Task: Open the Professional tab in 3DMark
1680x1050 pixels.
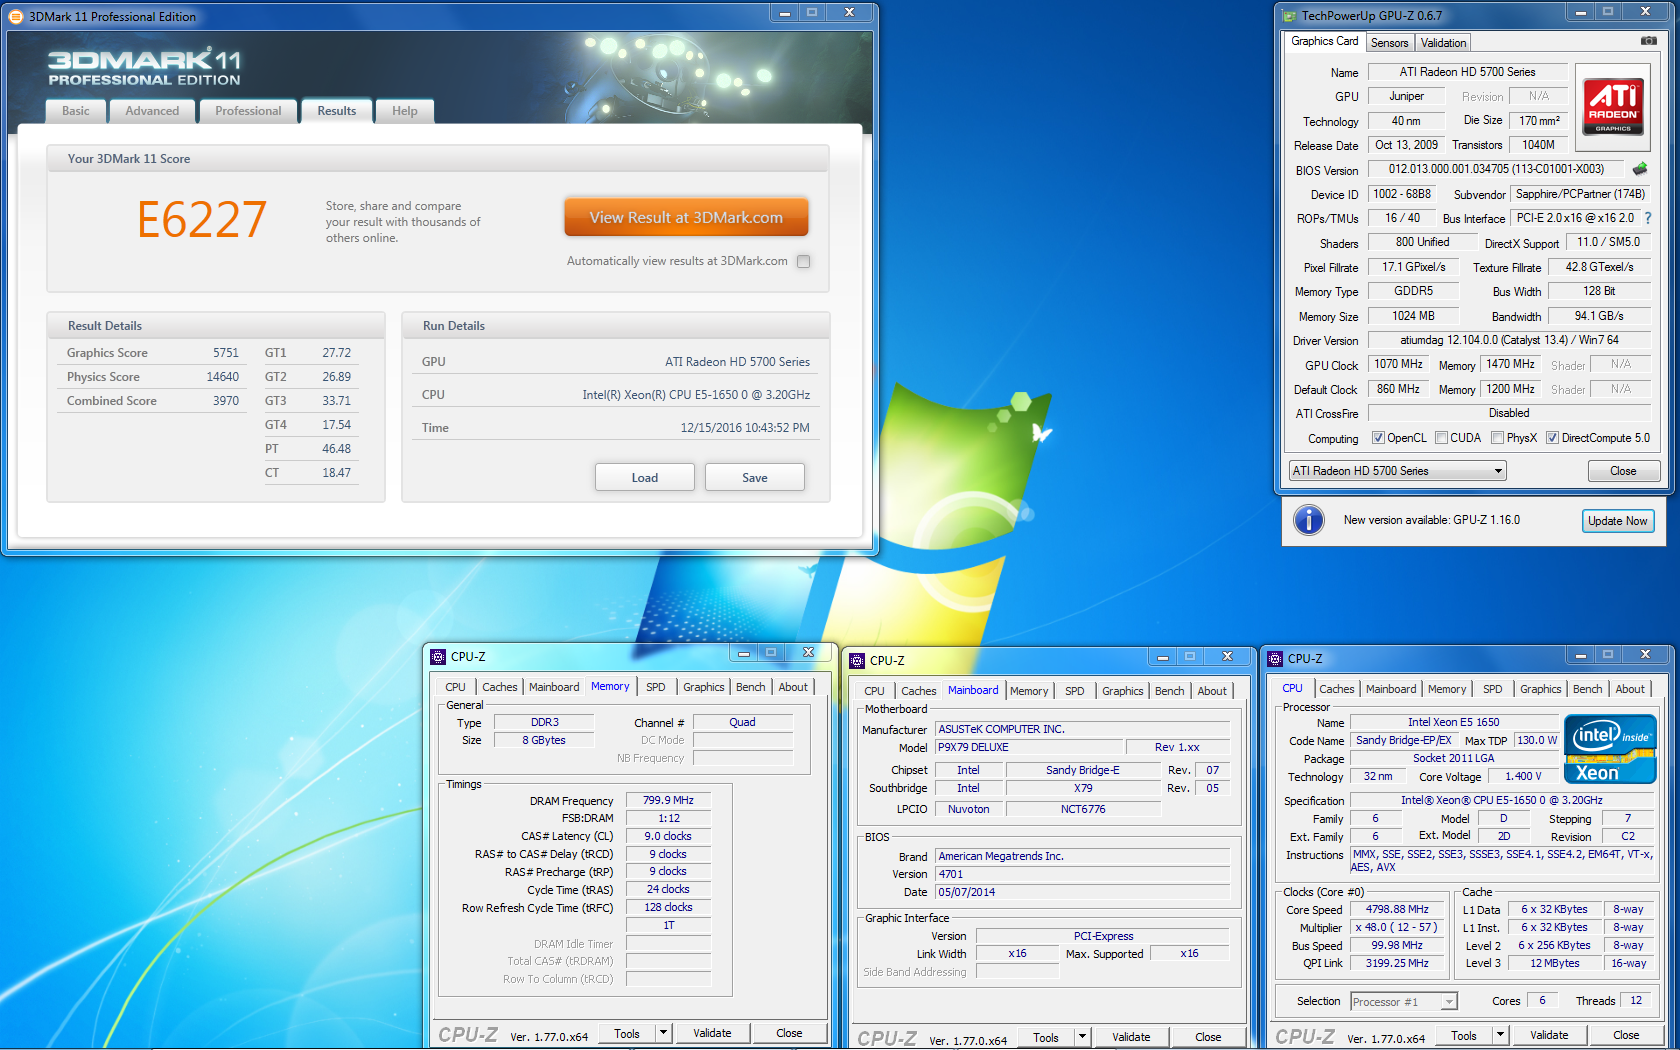Action: [248, 111]
